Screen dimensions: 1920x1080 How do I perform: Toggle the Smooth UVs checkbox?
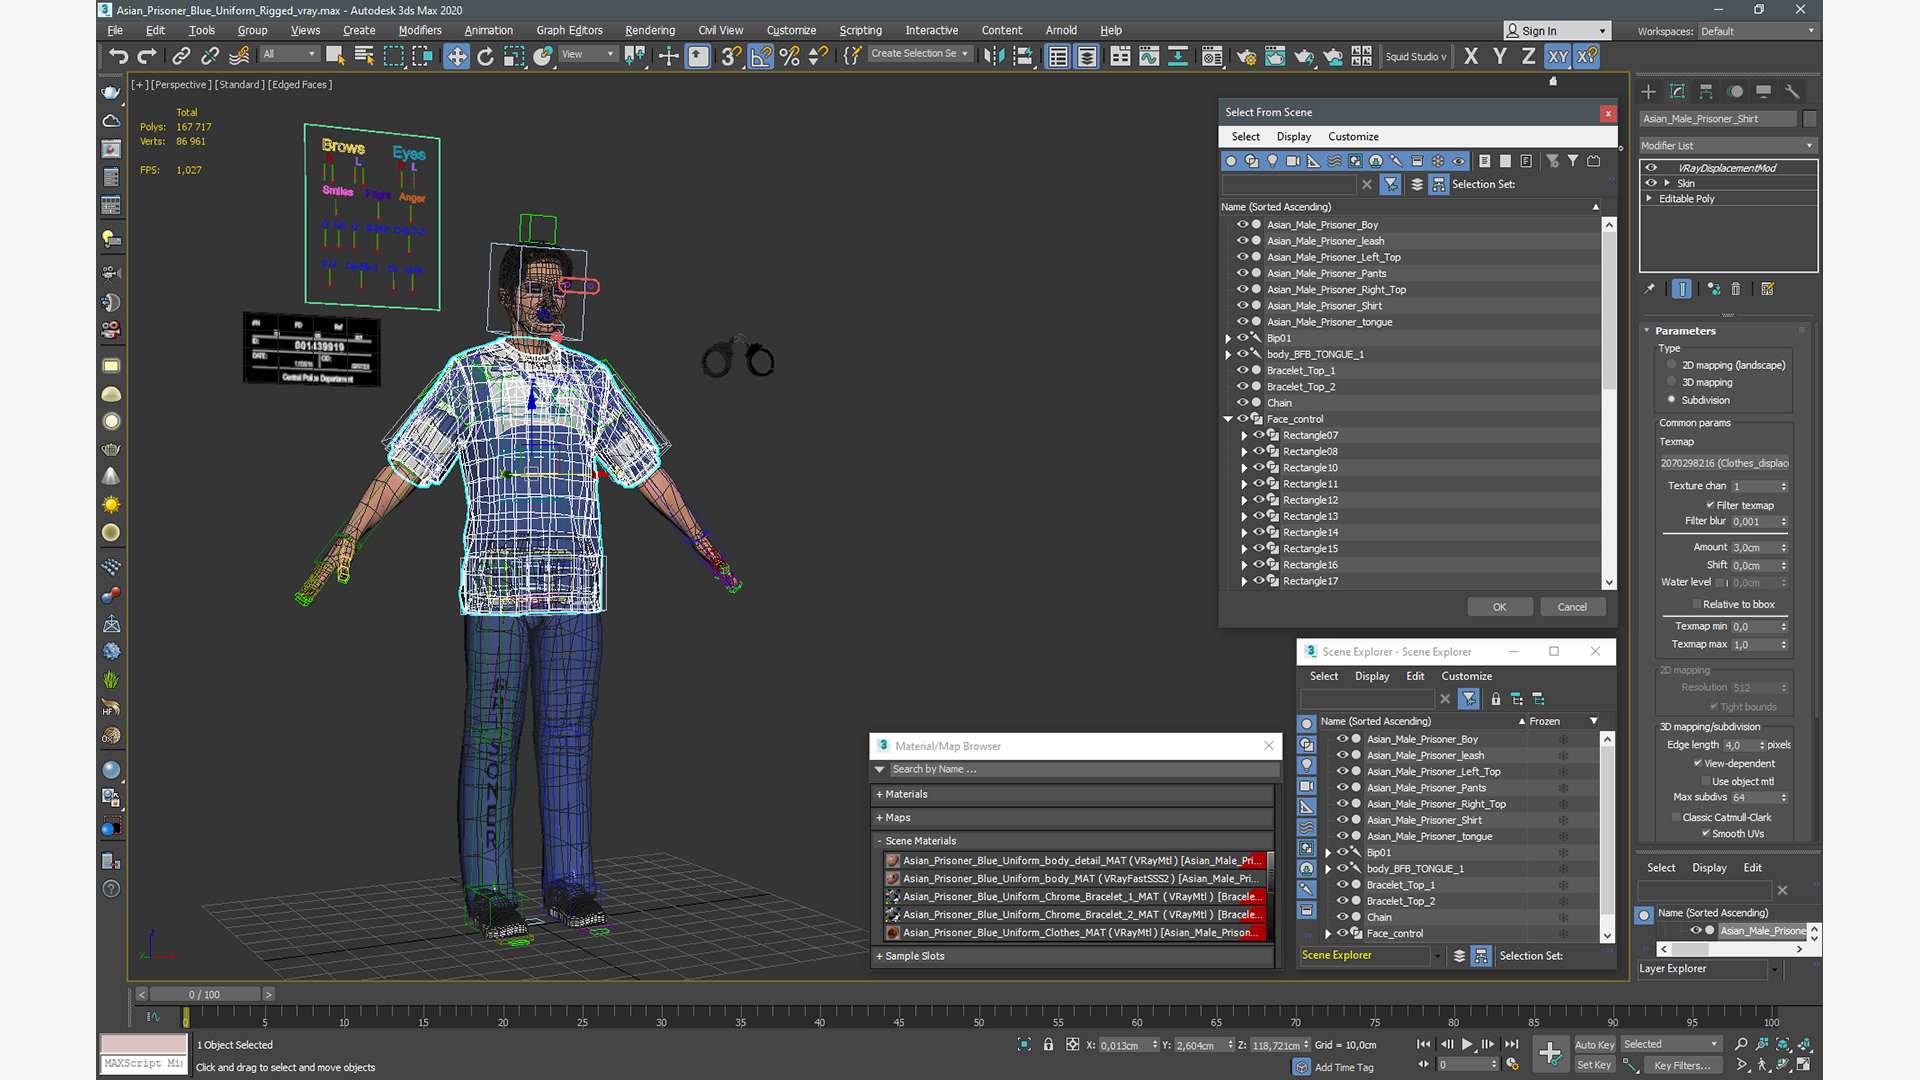coord(1705,833)
